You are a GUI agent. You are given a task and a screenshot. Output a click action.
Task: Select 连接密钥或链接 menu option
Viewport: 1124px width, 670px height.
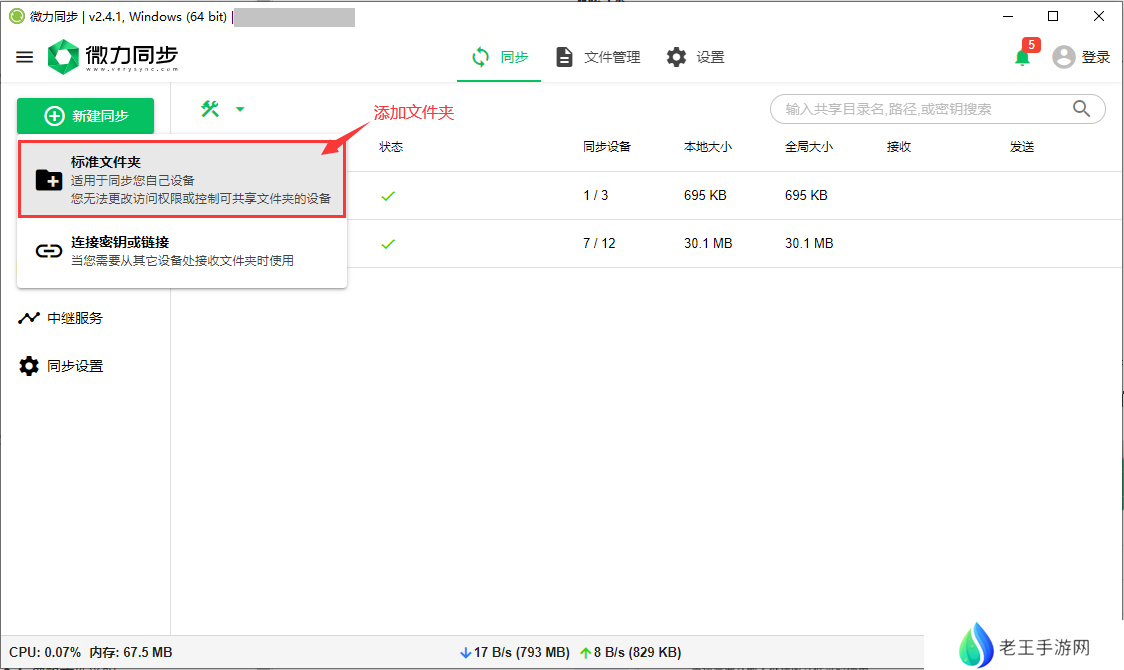click(182, 251)
